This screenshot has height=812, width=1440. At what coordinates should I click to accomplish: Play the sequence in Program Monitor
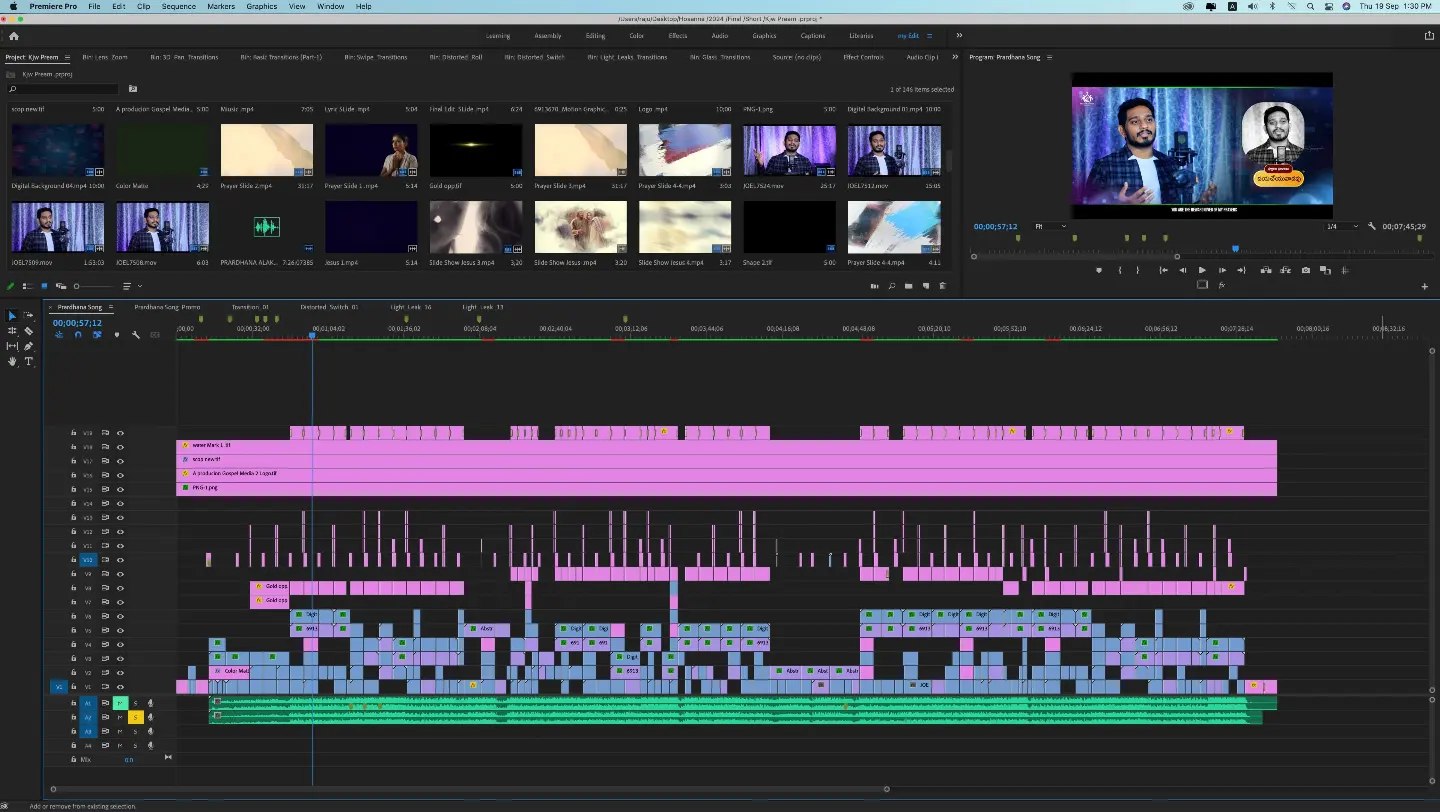click(1202, 270)
